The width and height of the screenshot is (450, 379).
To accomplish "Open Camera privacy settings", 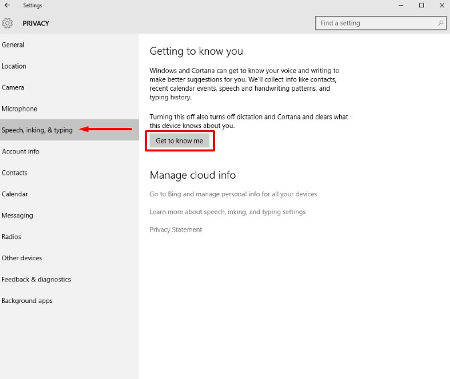I will 69,87.
